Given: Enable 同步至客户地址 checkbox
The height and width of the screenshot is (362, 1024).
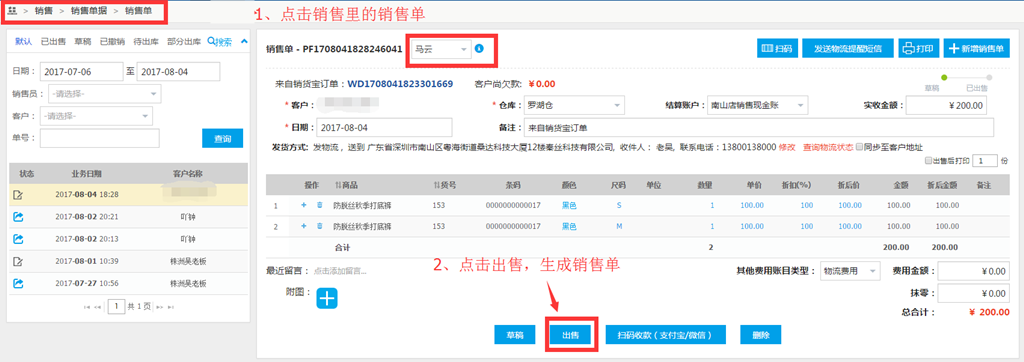Looking at the screenshot, I should point(859,147).
